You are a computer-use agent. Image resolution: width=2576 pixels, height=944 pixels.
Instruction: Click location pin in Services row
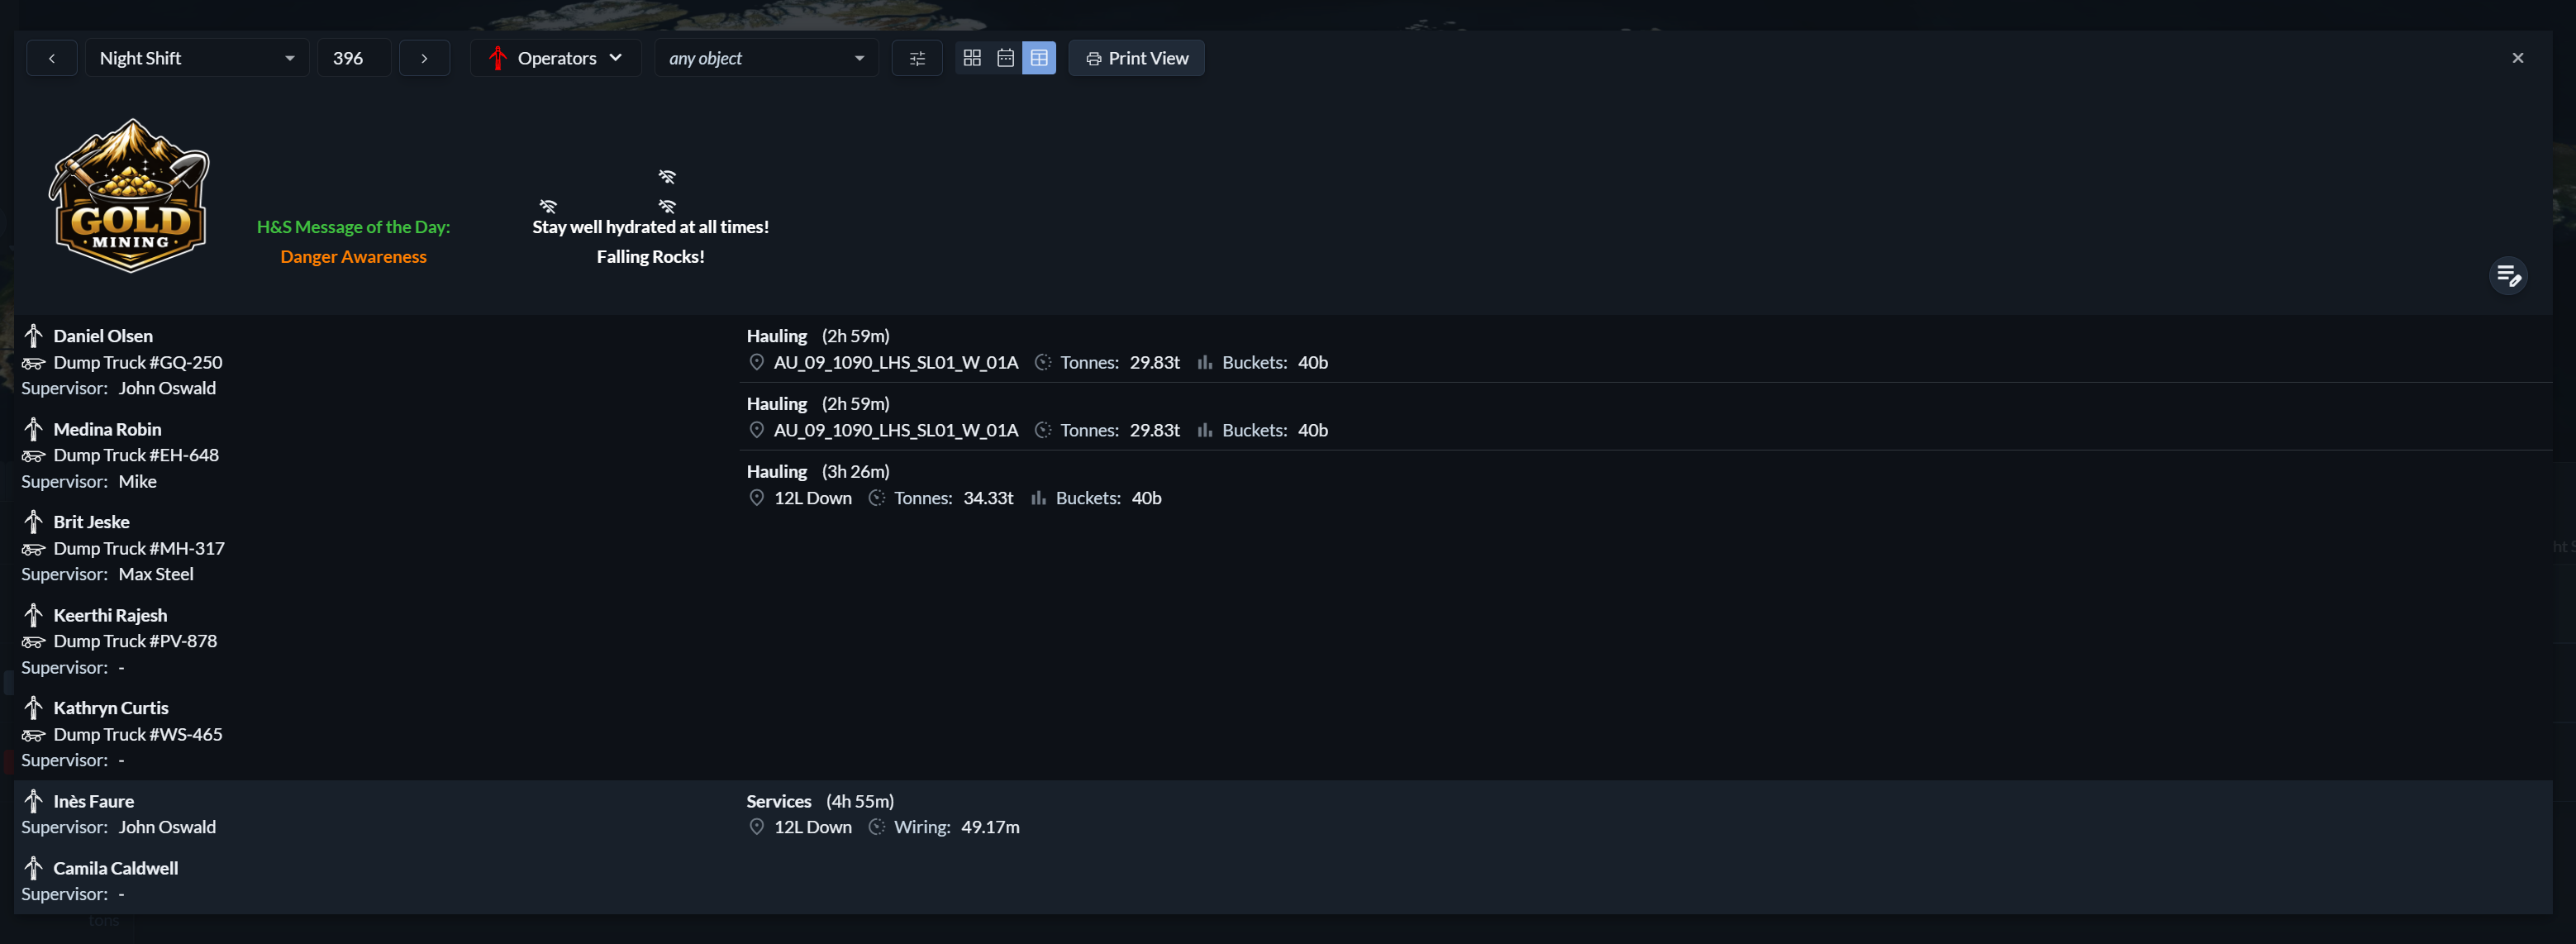click(x=756, y=827)
